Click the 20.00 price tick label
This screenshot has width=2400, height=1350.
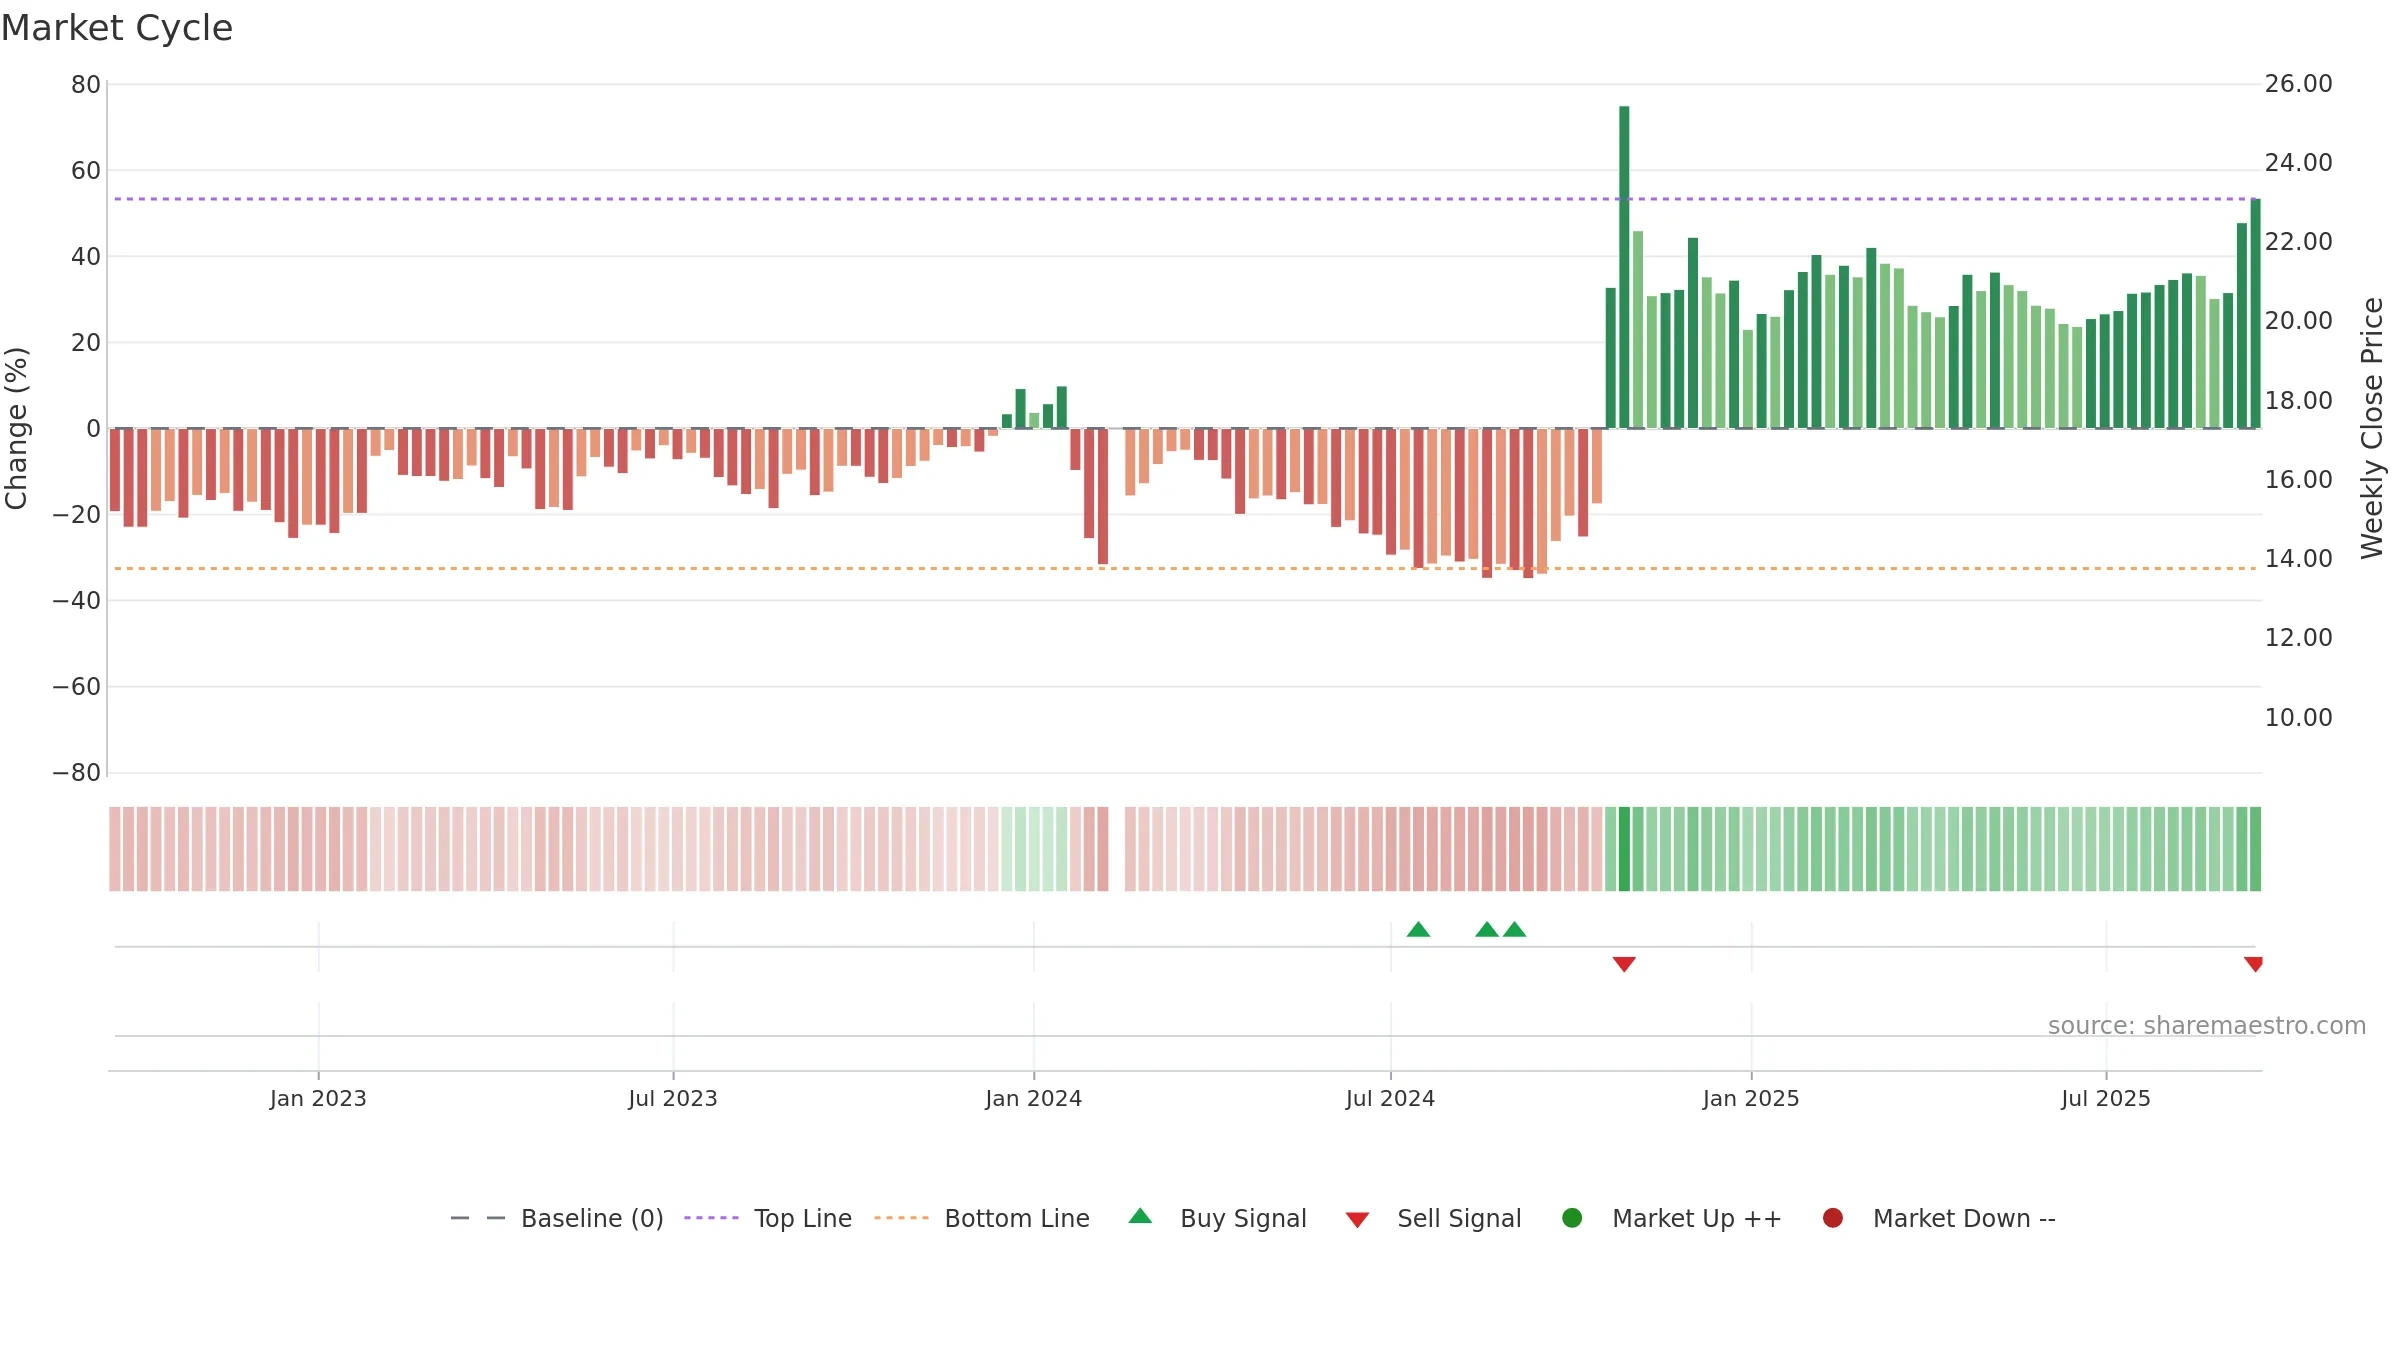(x=2298, y=321)
